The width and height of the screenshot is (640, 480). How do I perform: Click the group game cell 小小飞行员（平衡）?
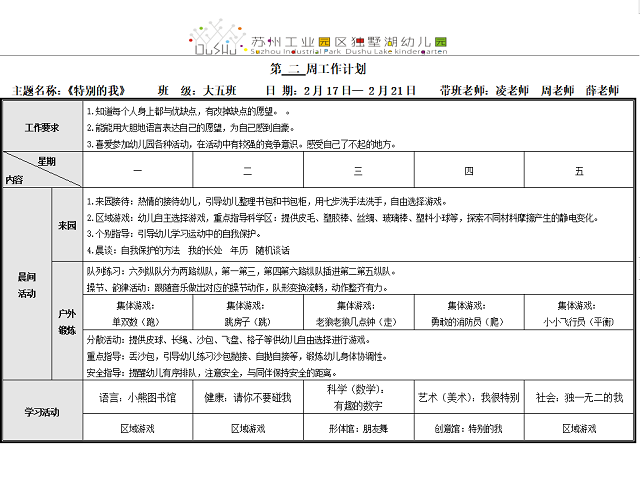point(578,313)
